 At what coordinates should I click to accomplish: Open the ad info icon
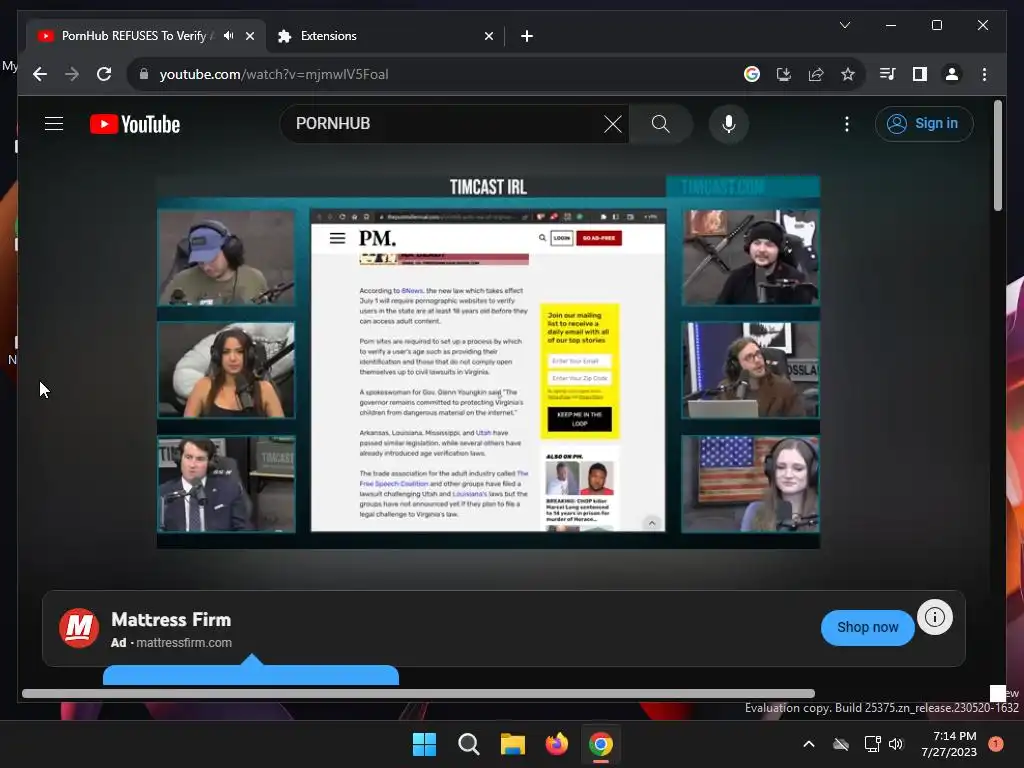(935, 617)
